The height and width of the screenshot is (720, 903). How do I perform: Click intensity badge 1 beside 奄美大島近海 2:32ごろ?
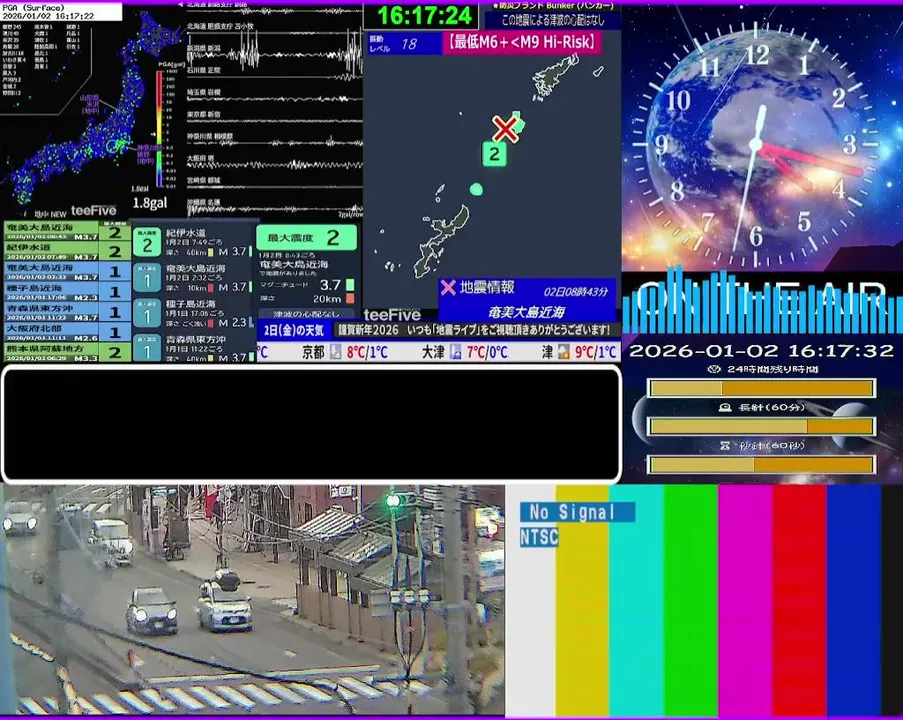[x=147, y=278]
